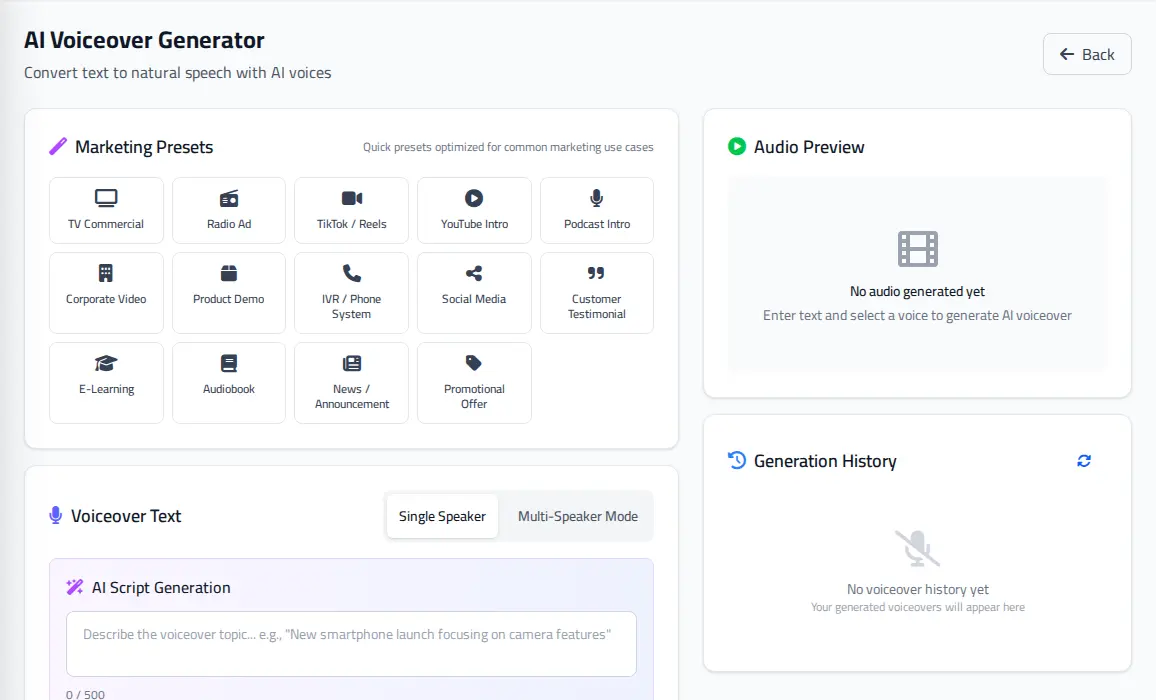Enable Multi-Speaker Mode
Viewport: 1156px width, 700px height.
tap(578, 516)
